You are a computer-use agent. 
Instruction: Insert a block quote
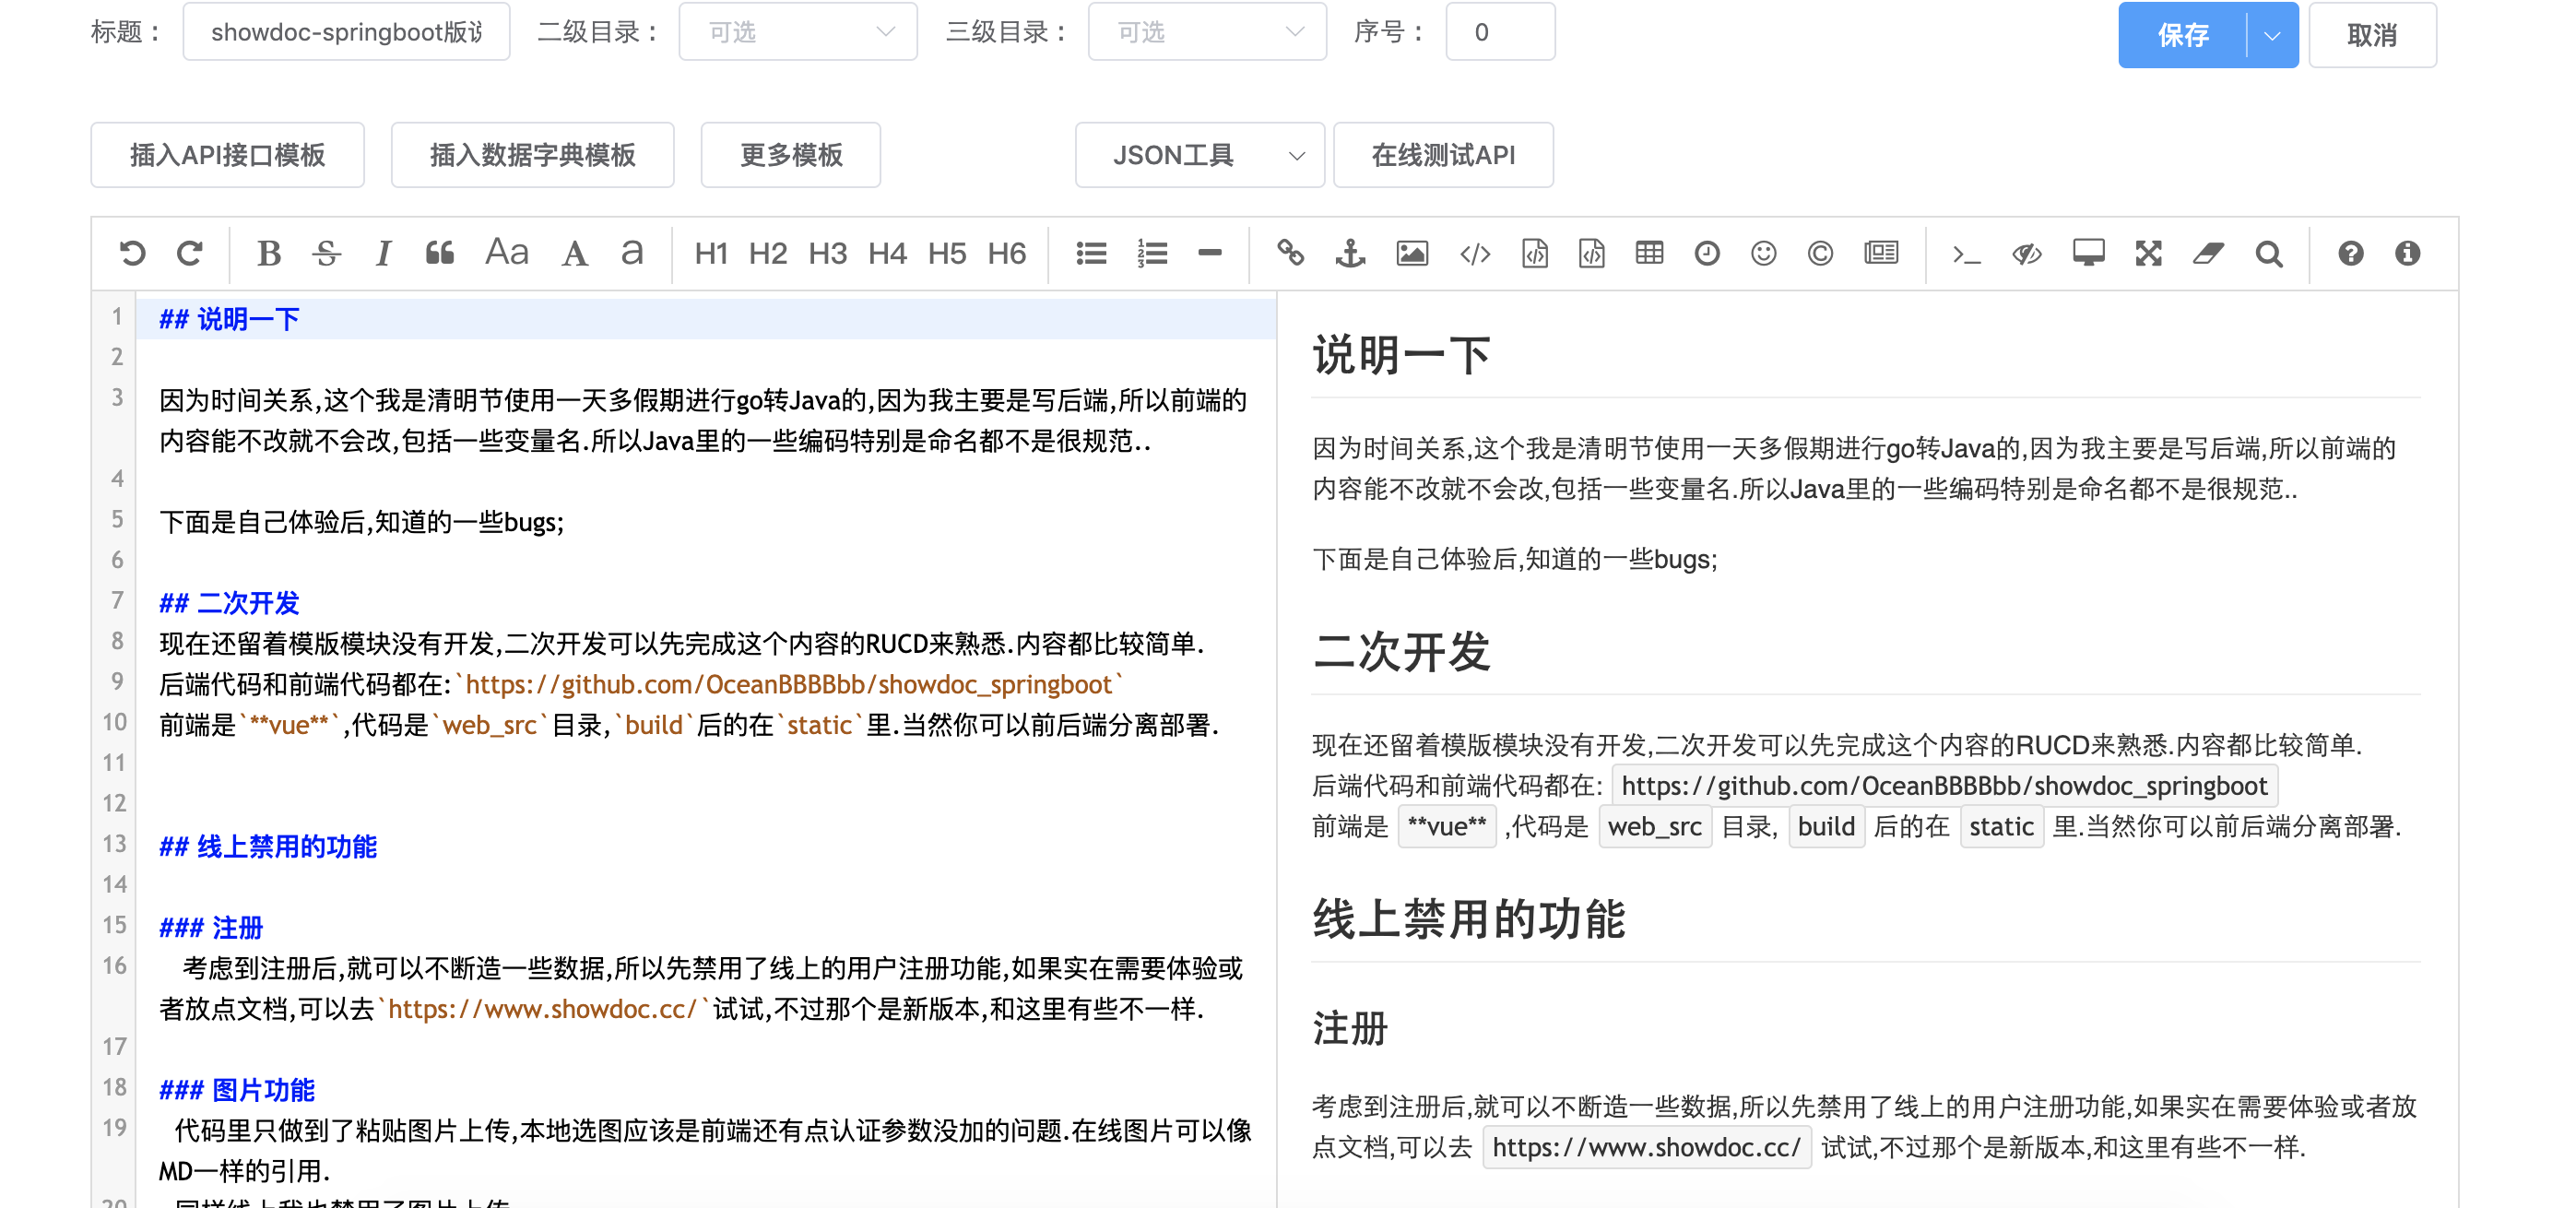[440, 253]
